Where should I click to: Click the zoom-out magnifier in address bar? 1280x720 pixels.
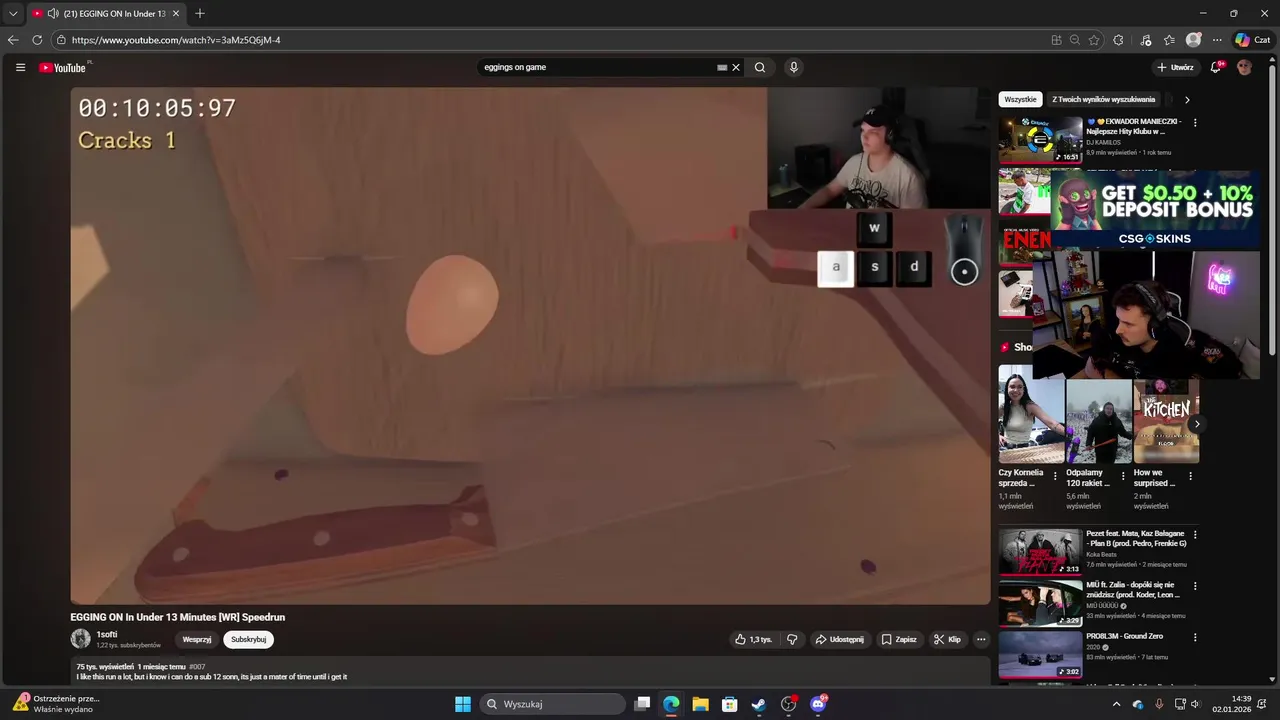[x=1075, y=40]
